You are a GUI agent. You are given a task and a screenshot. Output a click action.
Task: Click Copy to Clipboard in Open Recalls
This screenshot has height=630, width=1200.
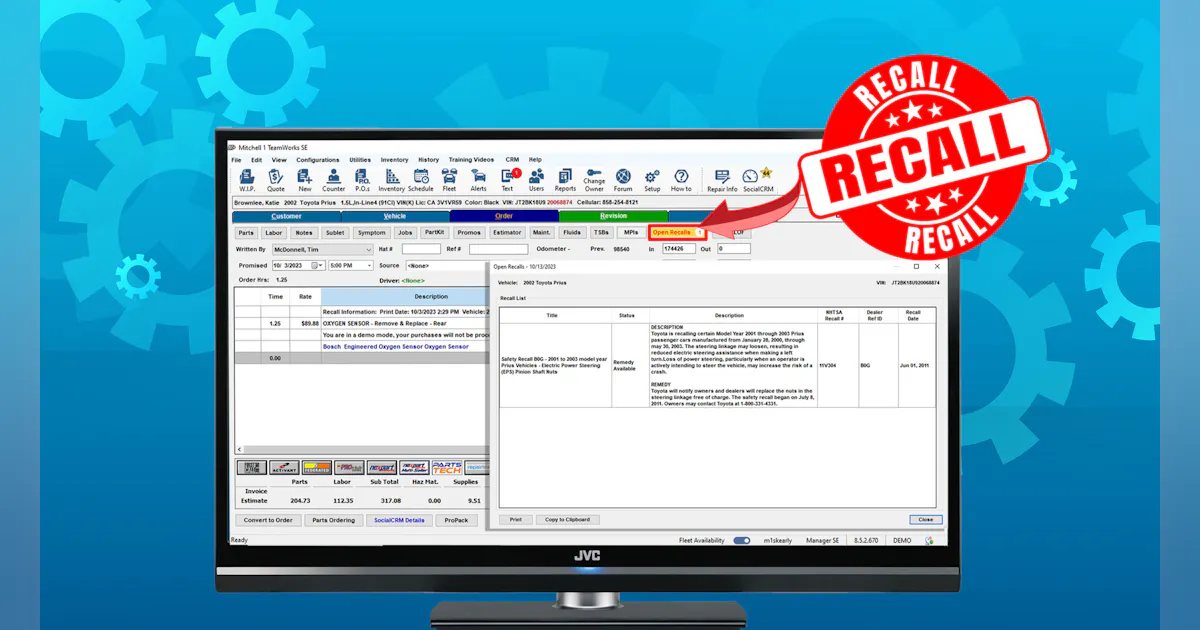tap(568, 519)
